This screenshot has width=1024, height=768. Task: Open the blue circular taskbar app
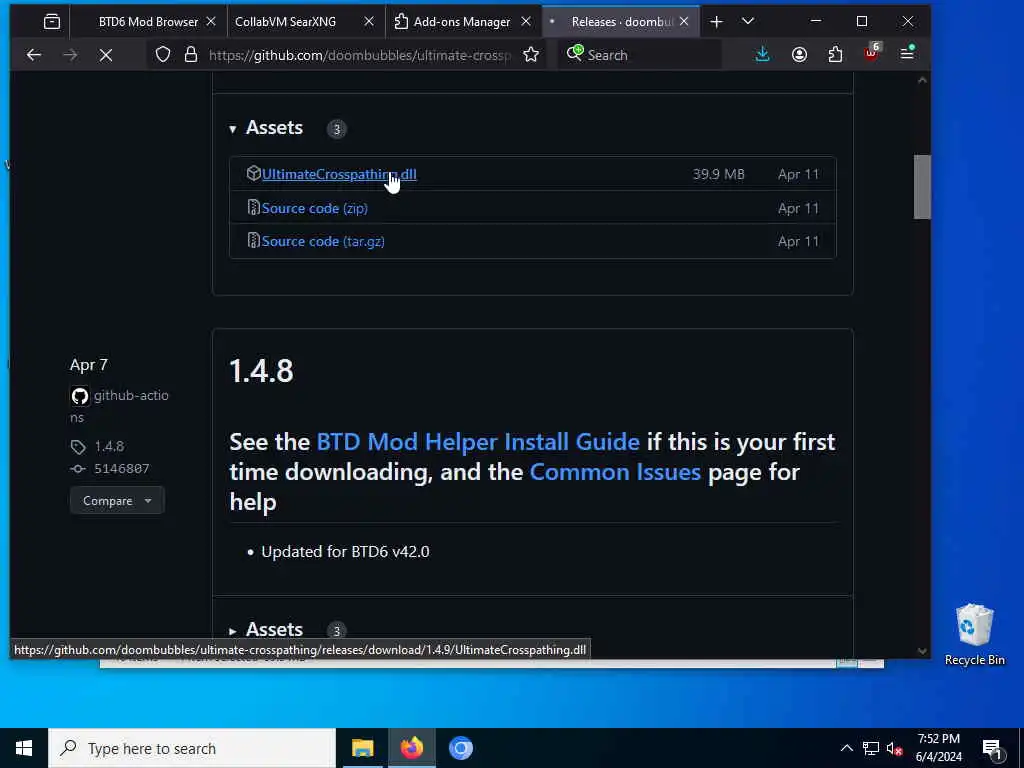point(460,748)
